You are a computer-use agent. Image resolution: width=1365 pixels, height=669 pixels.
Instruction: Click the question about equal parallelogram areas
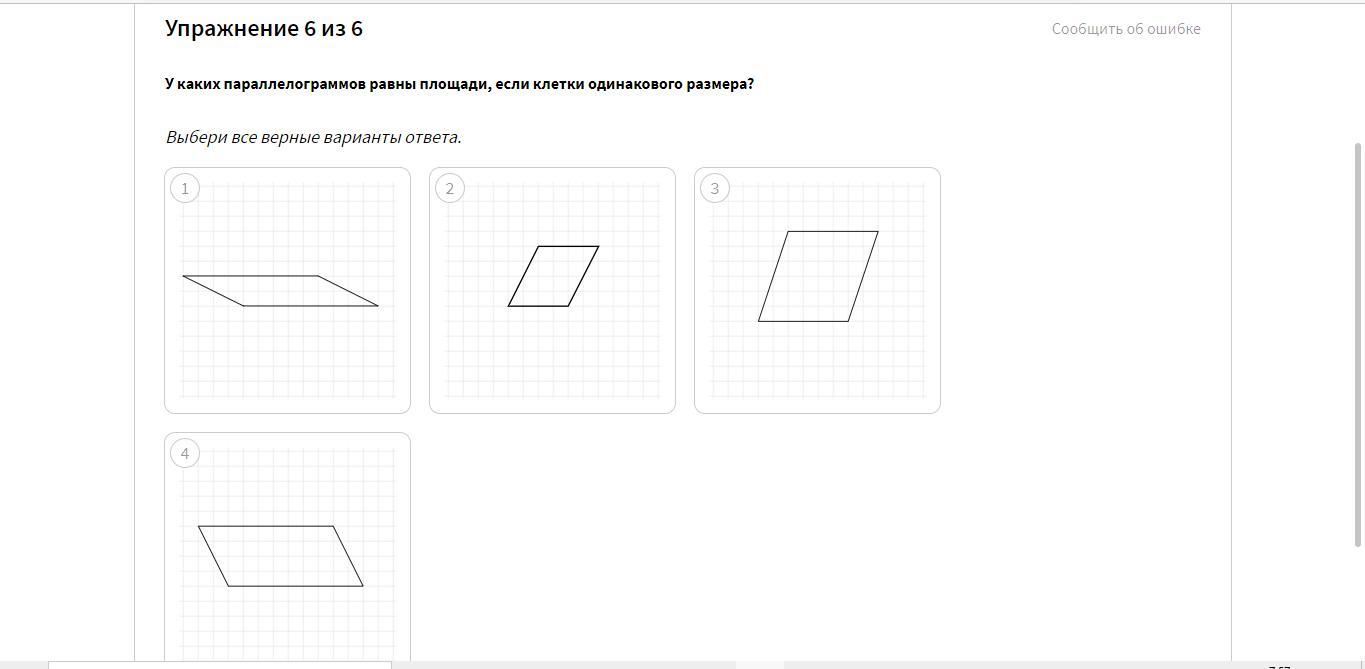click(x=459, y=84)
